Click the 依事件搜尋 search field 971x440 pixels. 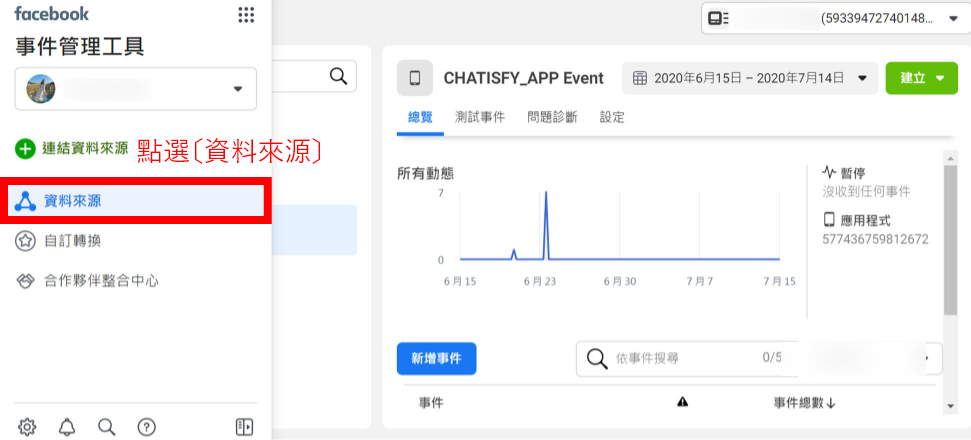(680, 358)
